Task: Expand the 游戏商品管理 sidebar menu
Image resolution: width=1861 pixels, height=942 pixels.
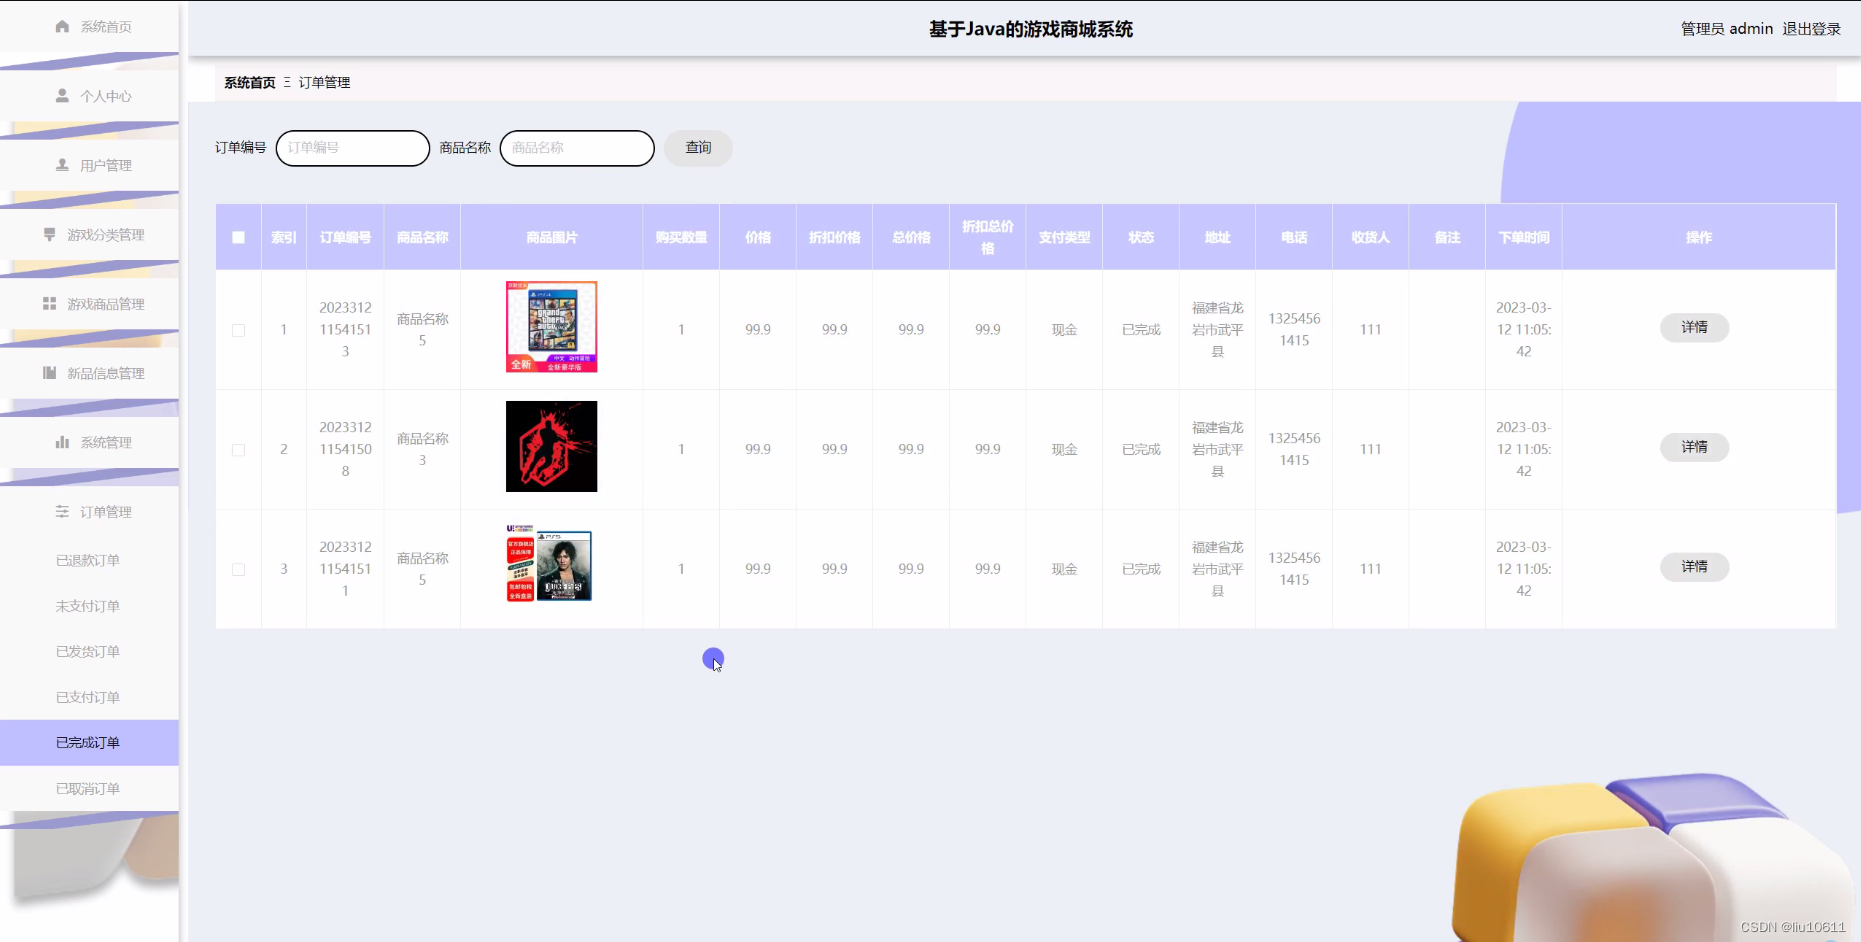Action: pyautogui.click(x=105, y=304)
